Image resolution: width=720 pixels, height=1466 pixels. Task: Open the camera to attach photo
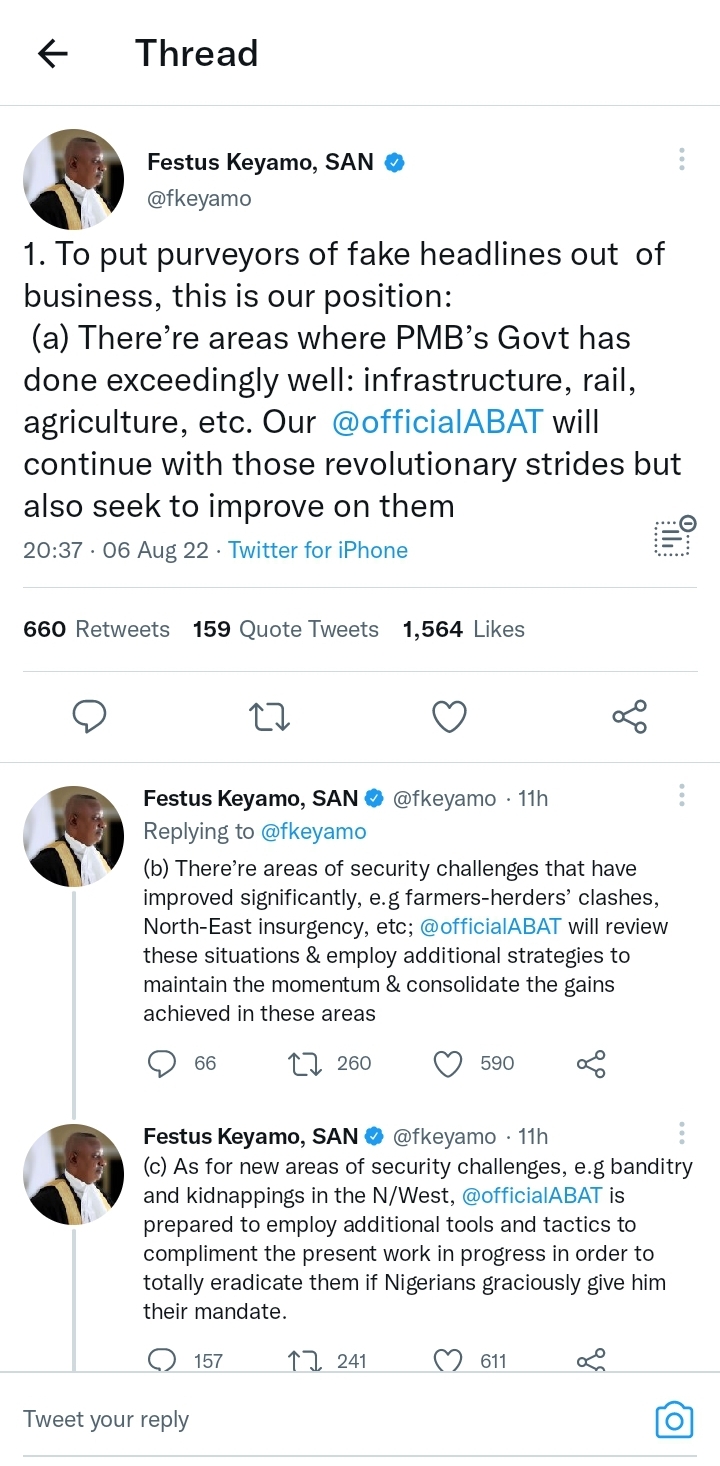coord(674,1420)
